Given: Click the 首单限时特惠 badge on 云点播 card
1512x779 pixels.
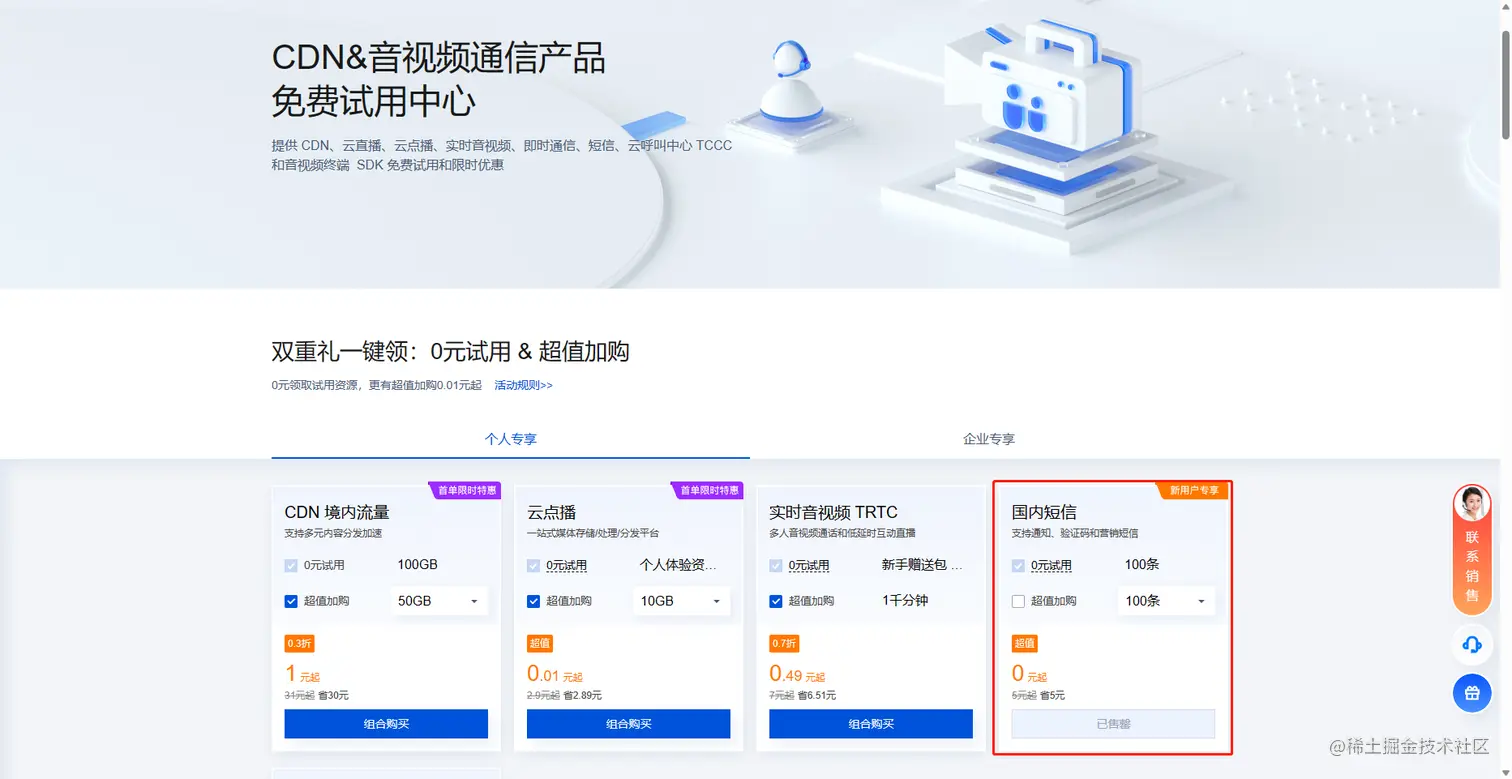Looking at the screenshot, I should point(707,490).
